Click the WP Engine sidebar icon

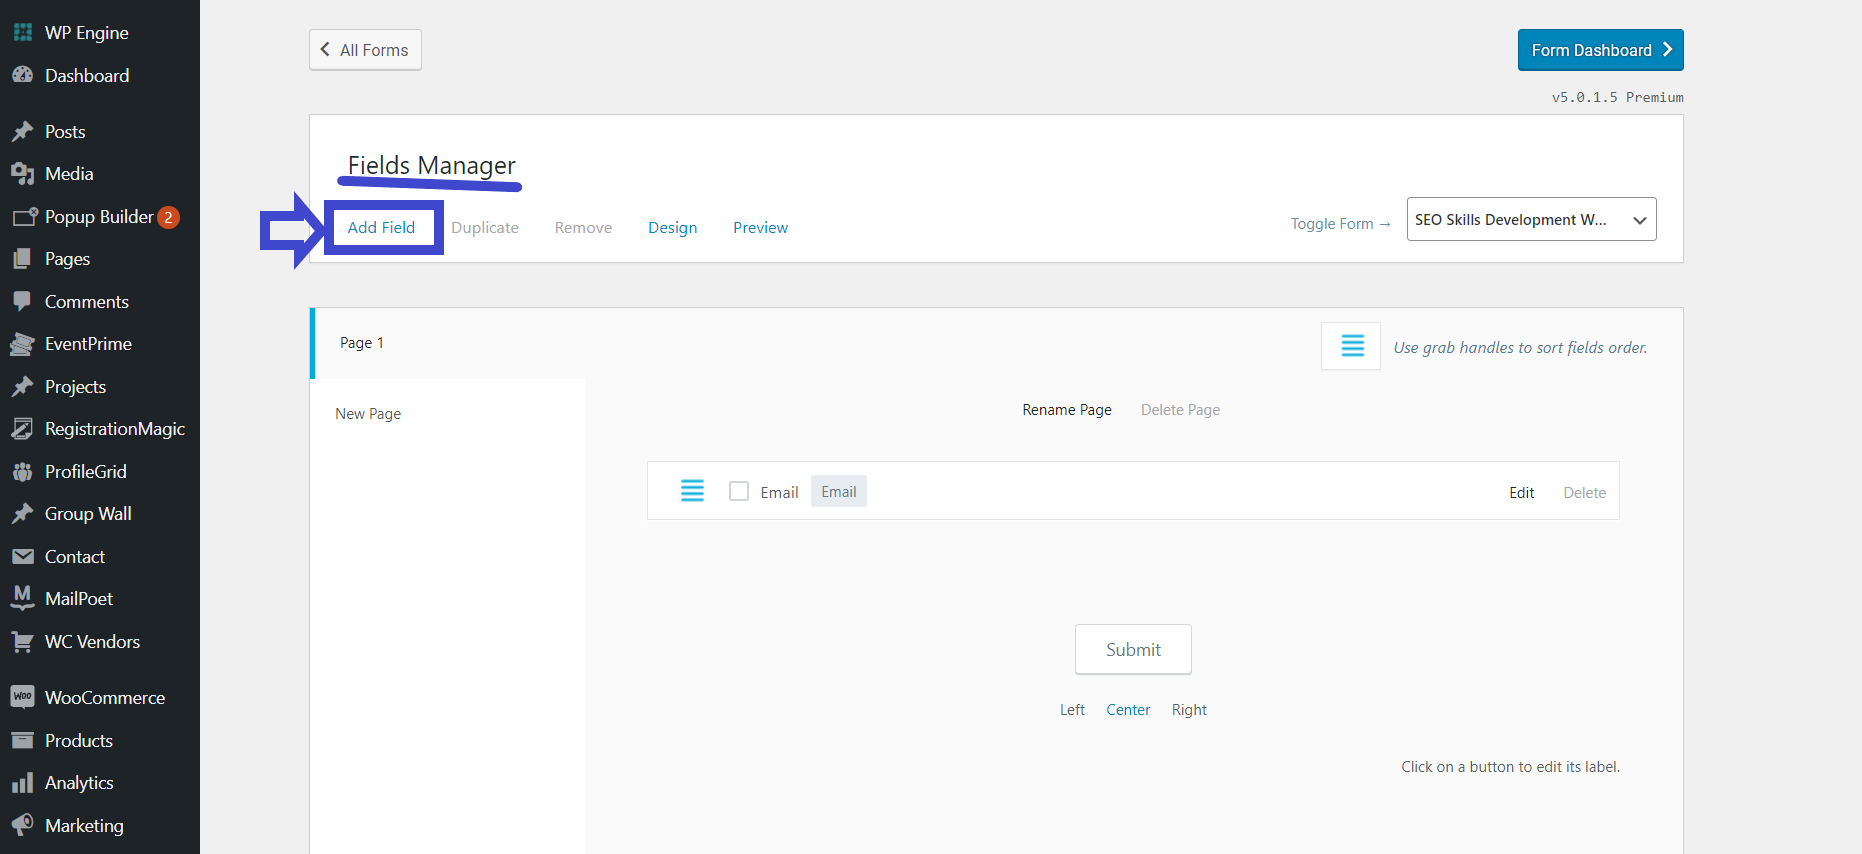click(22, 32)
